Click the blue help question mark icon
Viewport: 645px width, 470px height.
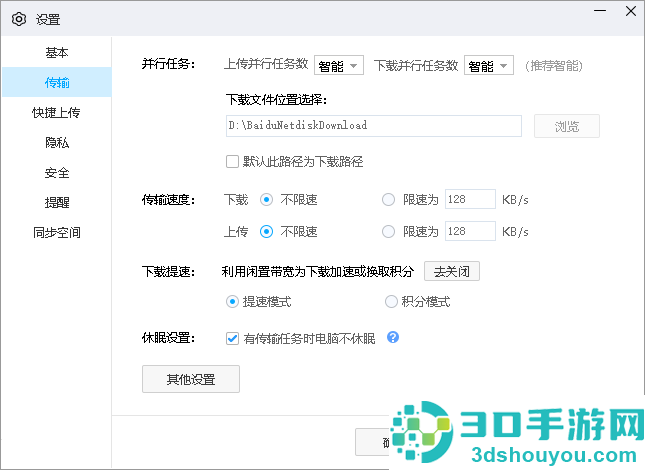pyautogui.click(x=393, y=337)
